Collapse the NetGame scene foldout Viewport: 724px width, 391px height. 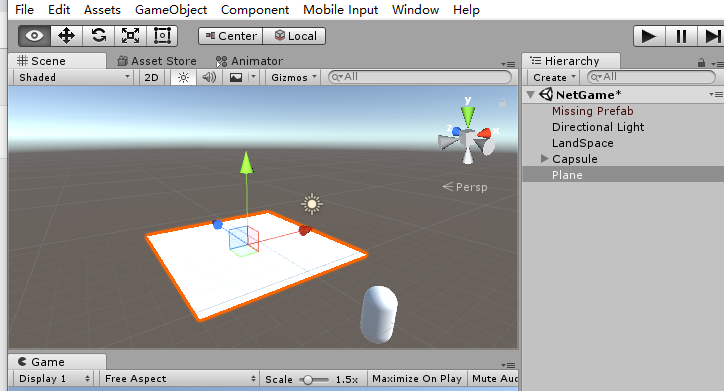(531, 95)
